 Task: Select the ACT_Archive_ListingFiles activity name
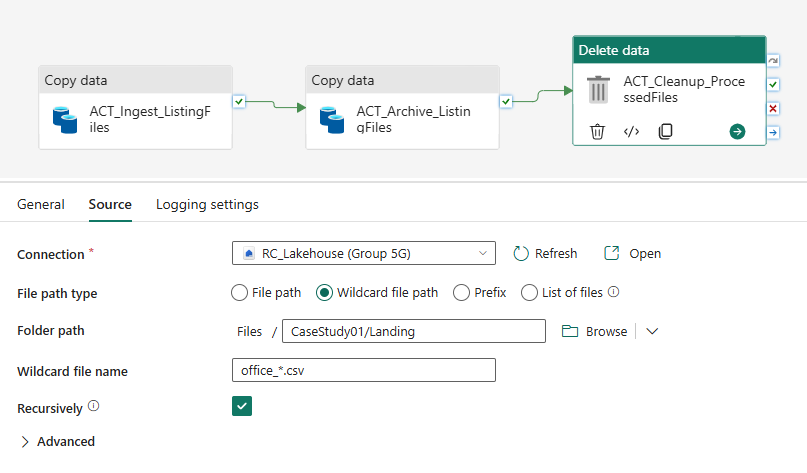click(x=413, y=119)
